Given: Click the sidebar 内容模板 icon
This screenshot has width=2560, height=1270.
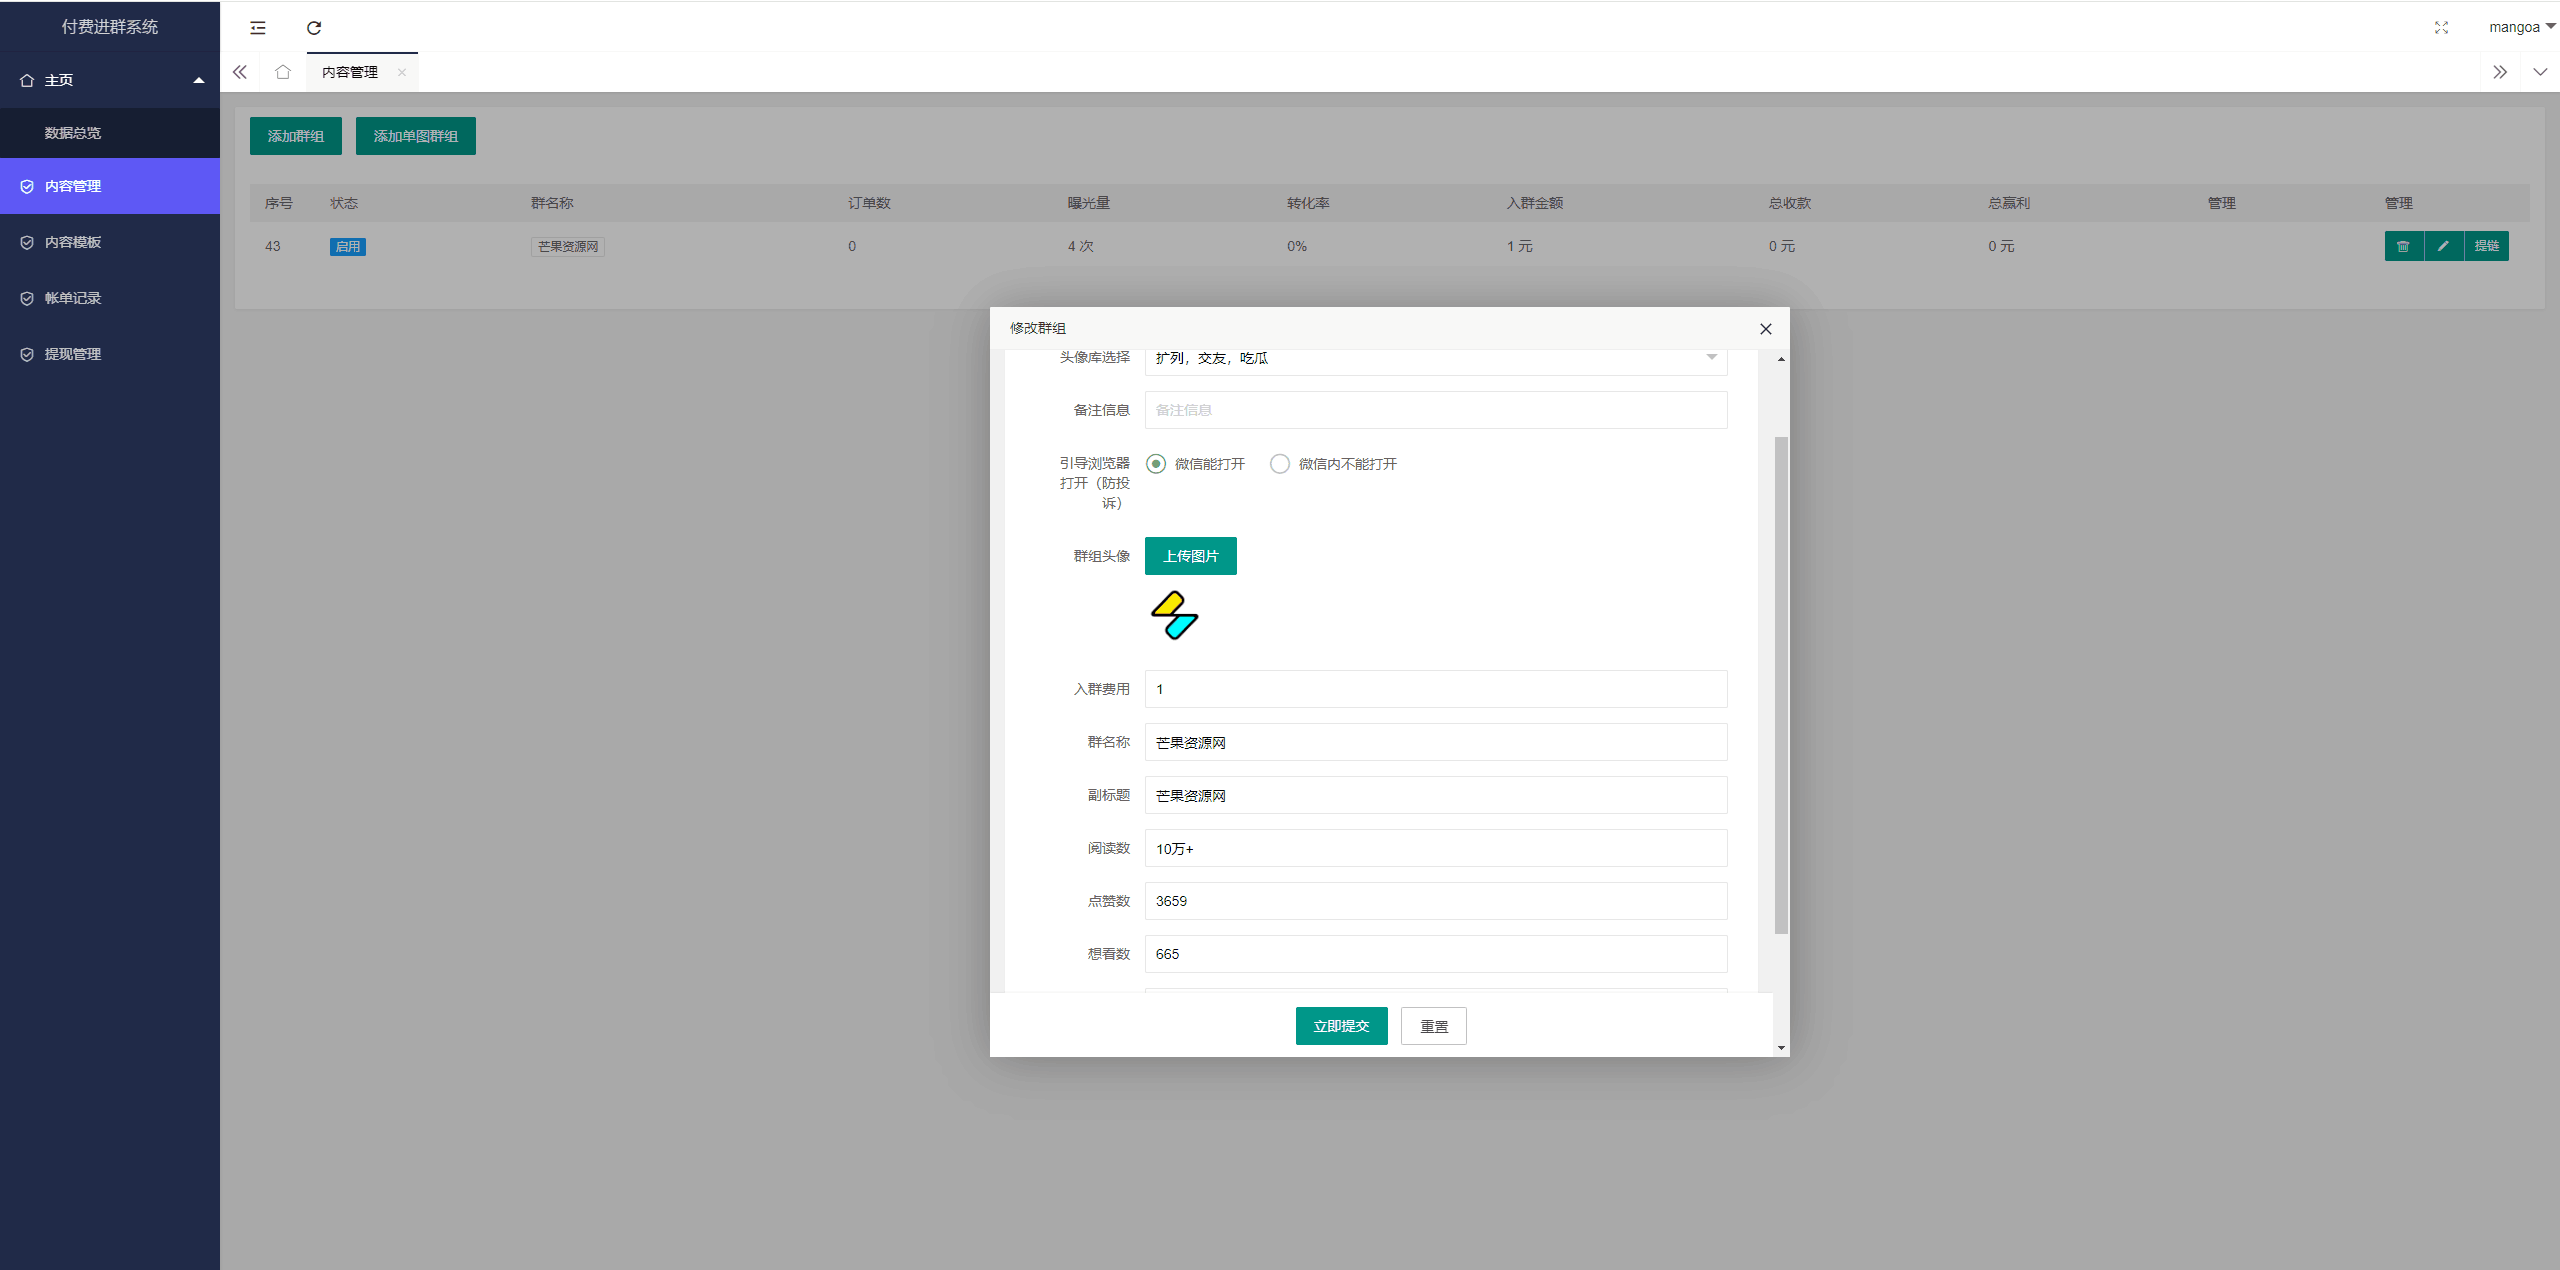Looking at the screenshot, I should [26, 240].
